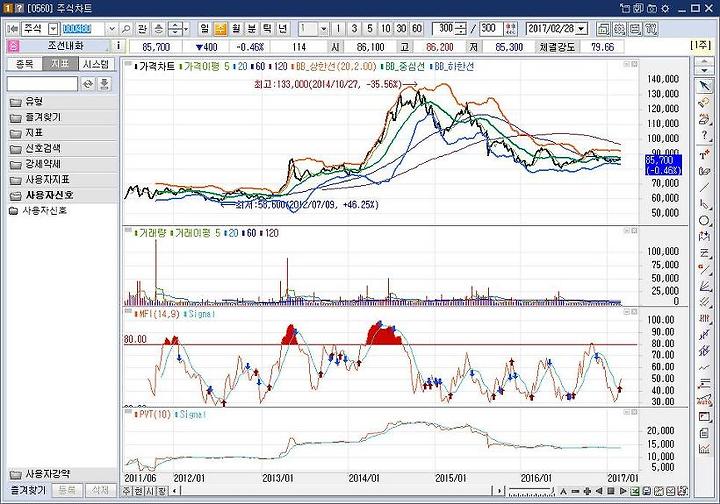Click the info 'i' icon next to 조선내화
This screenshot has width=720, height=504.
[x=118, y=46]
